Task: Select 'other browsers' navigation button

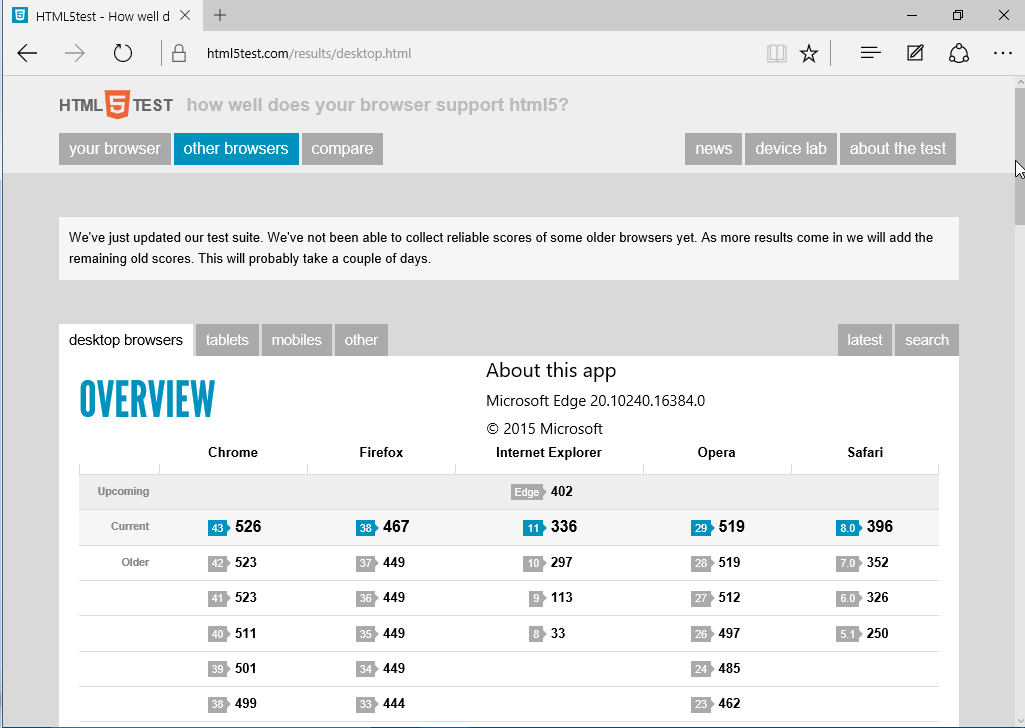Action: (236, 149)
